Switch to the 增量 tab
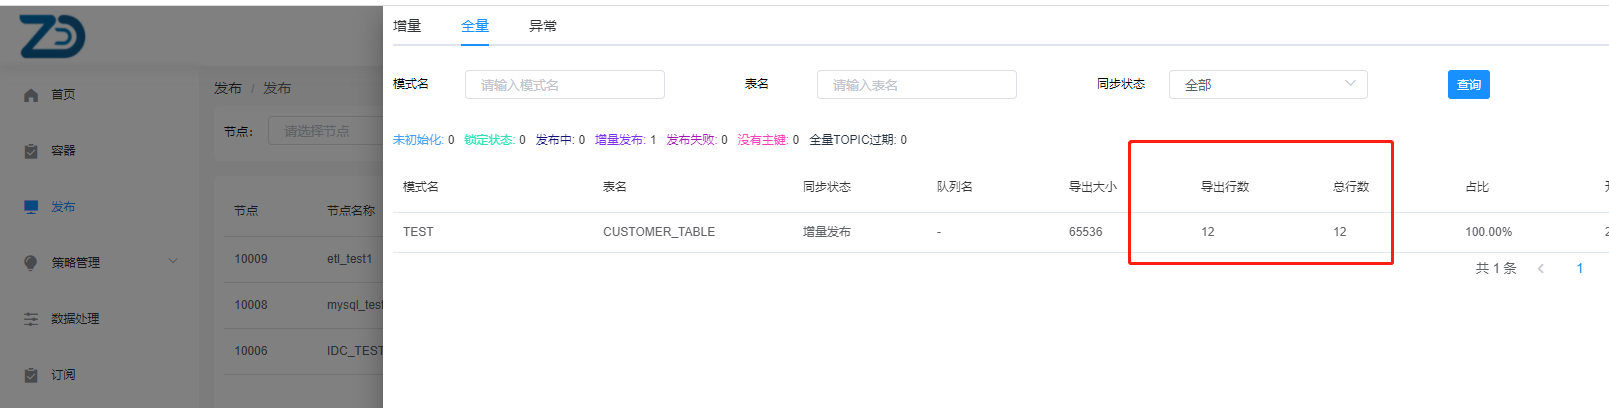This screenshot has height=408, width=1609. (407, 26)
